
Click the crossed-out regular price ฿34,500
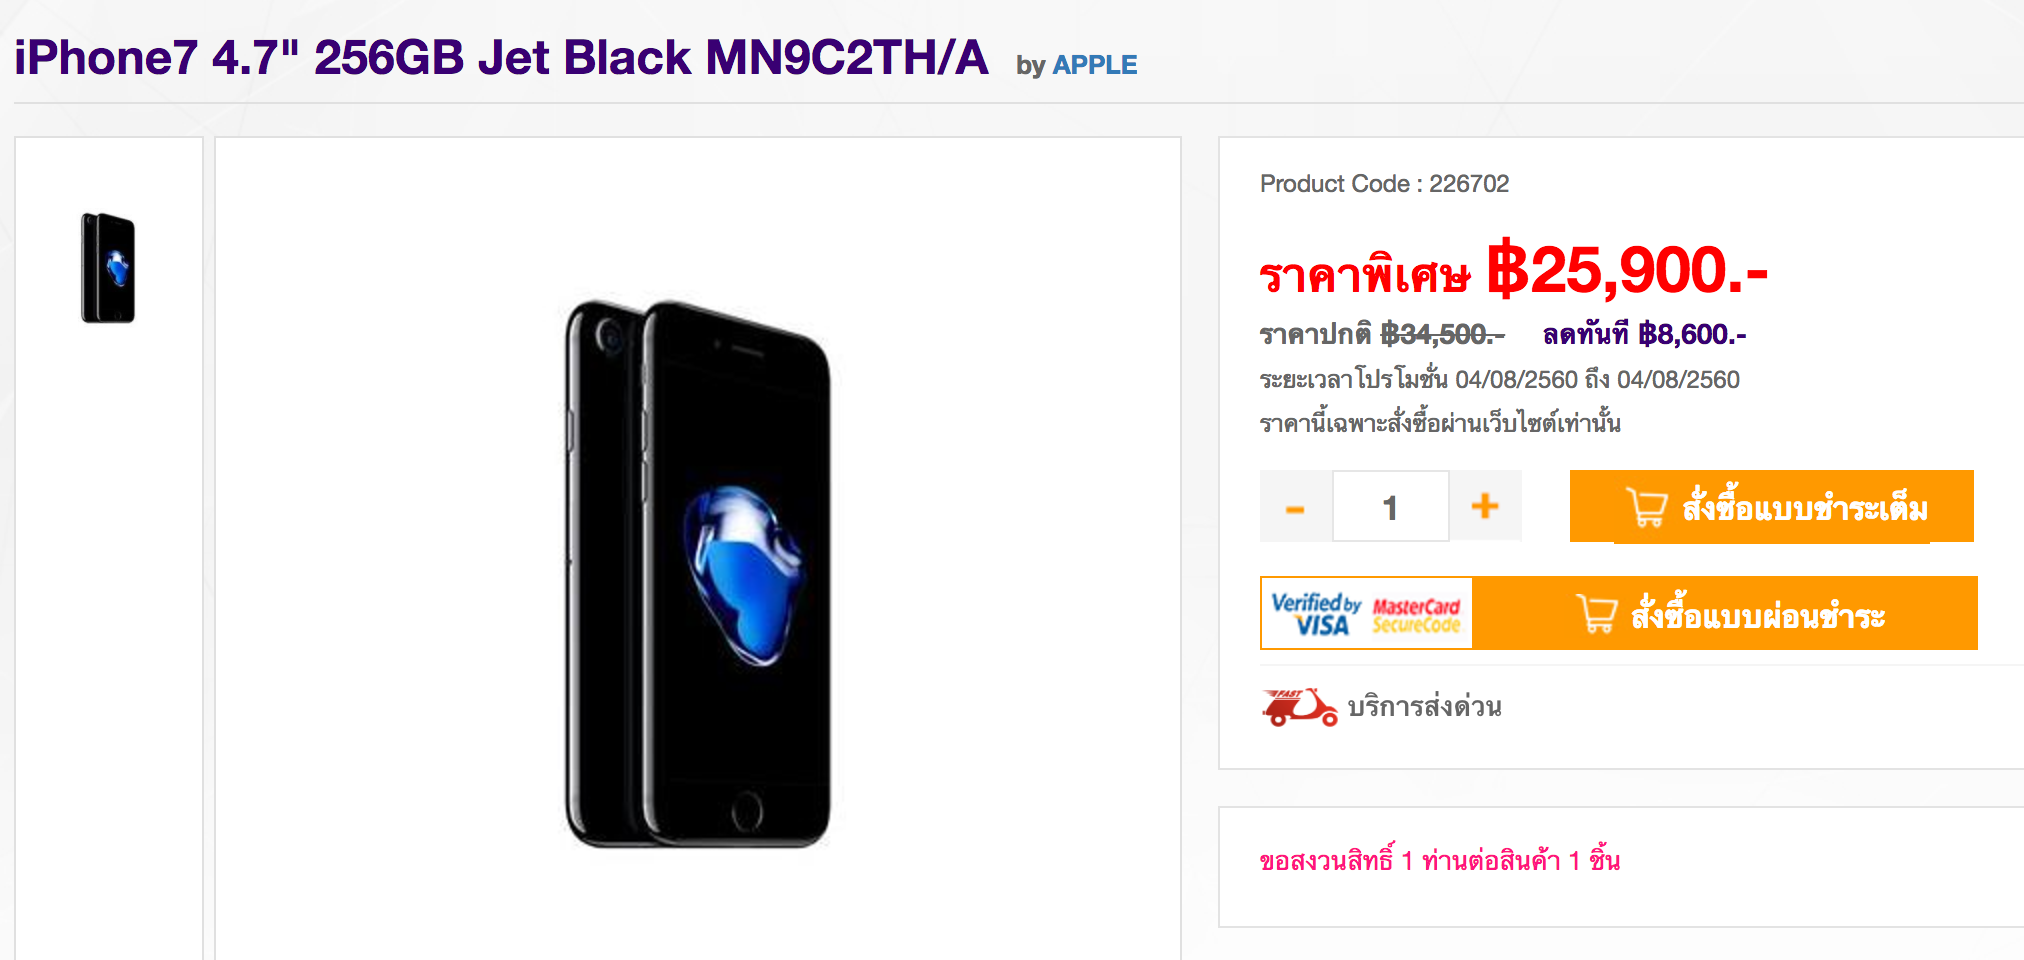tap(1442, 334)
